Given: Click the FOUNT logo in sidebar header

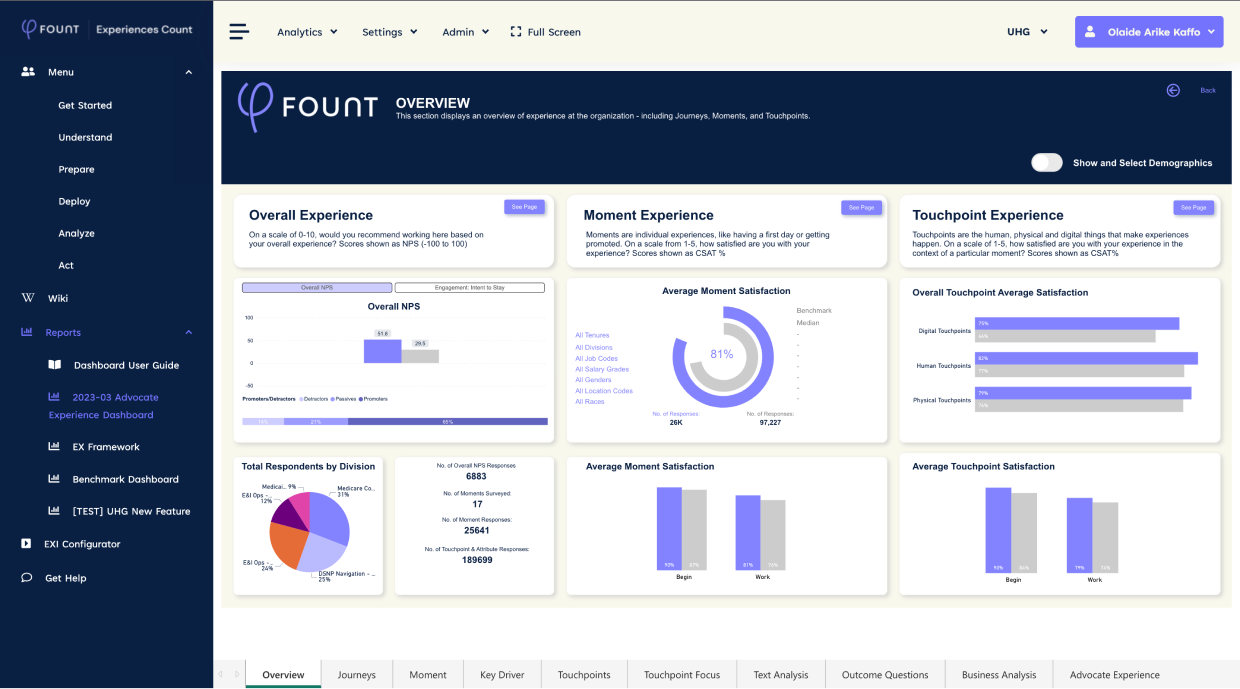Looking at the screenshot, I should (x=51, y=29).
